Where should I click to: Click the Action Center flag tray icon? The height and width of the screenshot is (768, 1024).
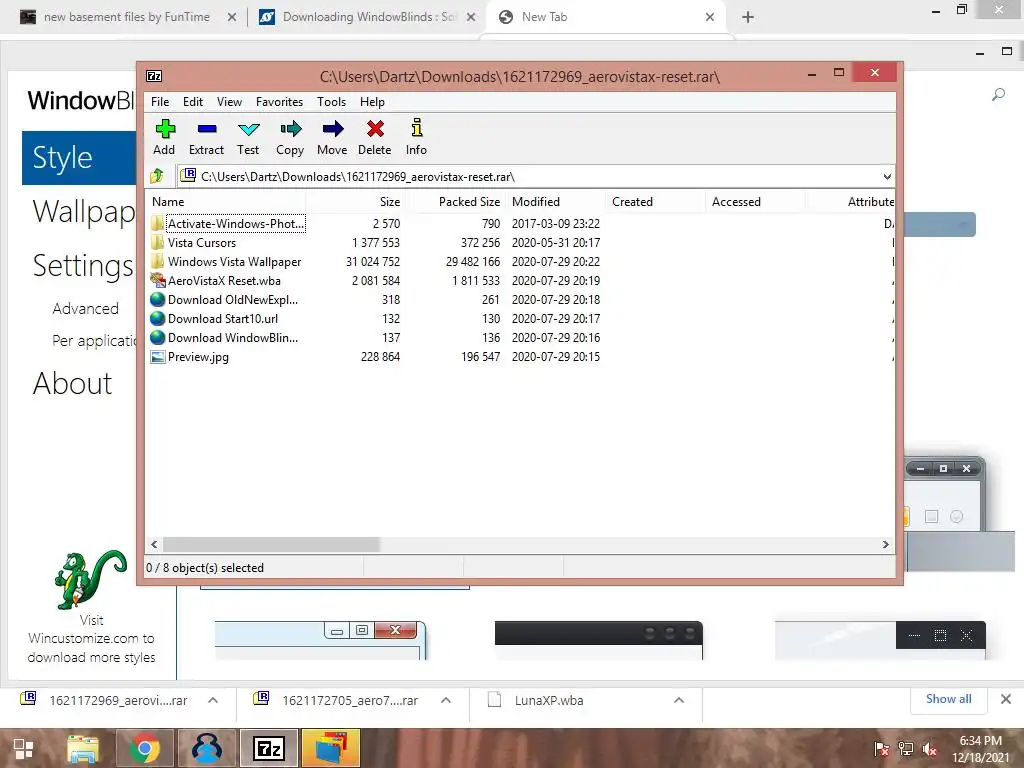(882, 749)
